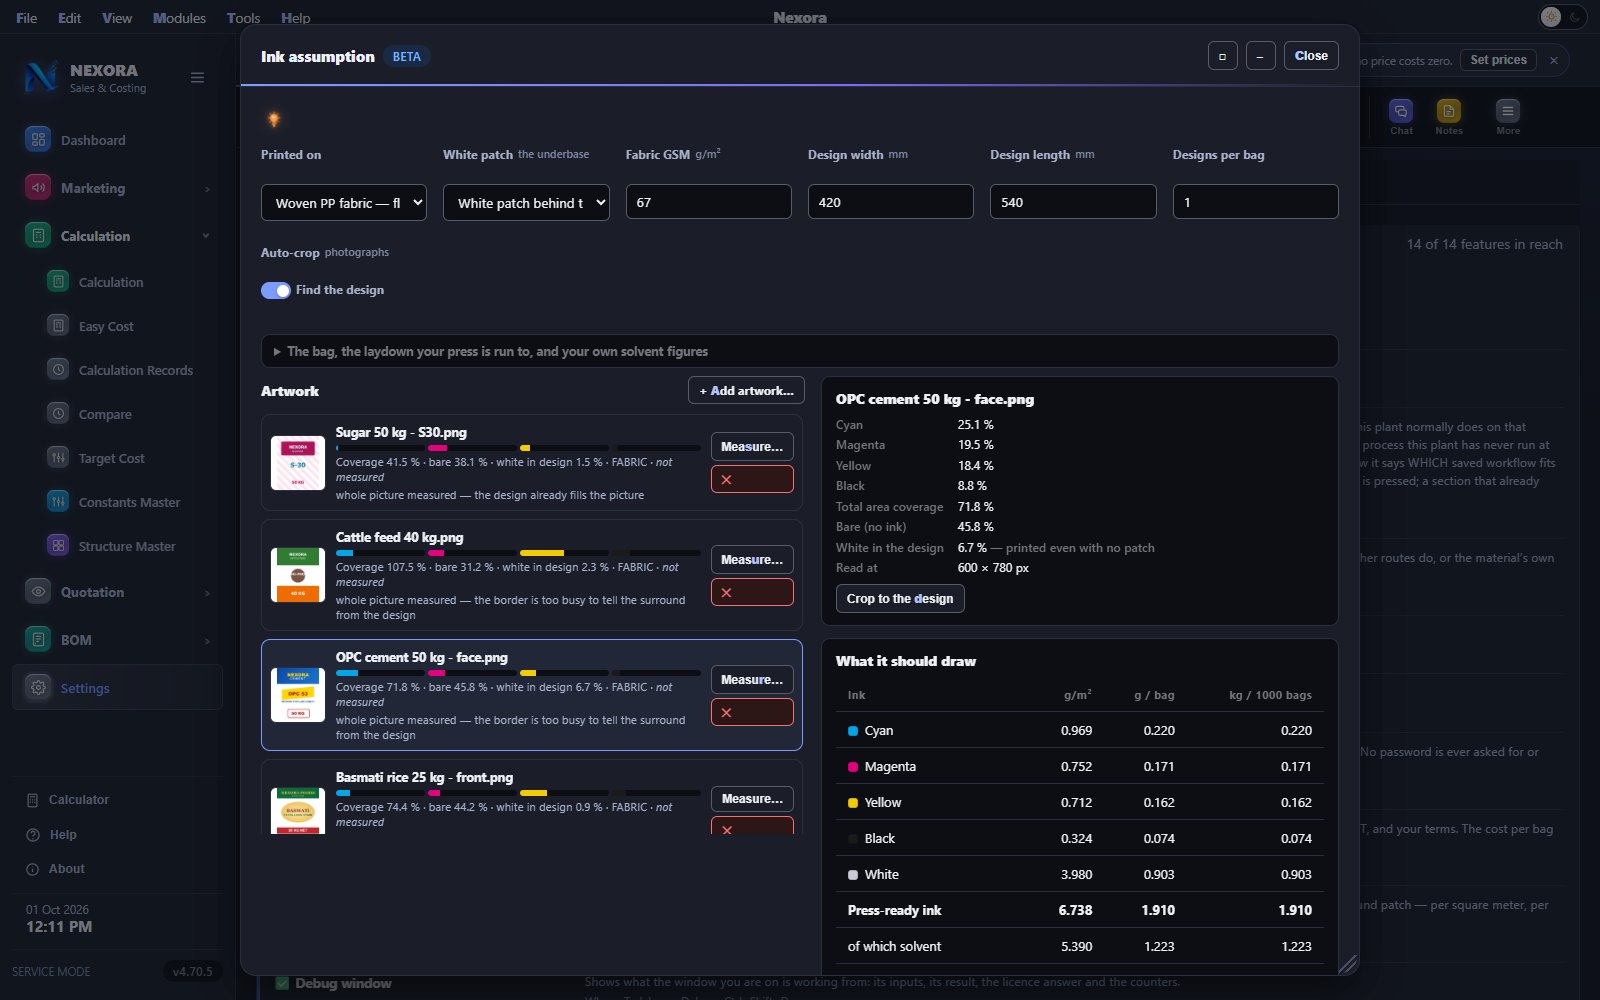Collapse the Calculation sidebar section

click(x=206, y=236)
